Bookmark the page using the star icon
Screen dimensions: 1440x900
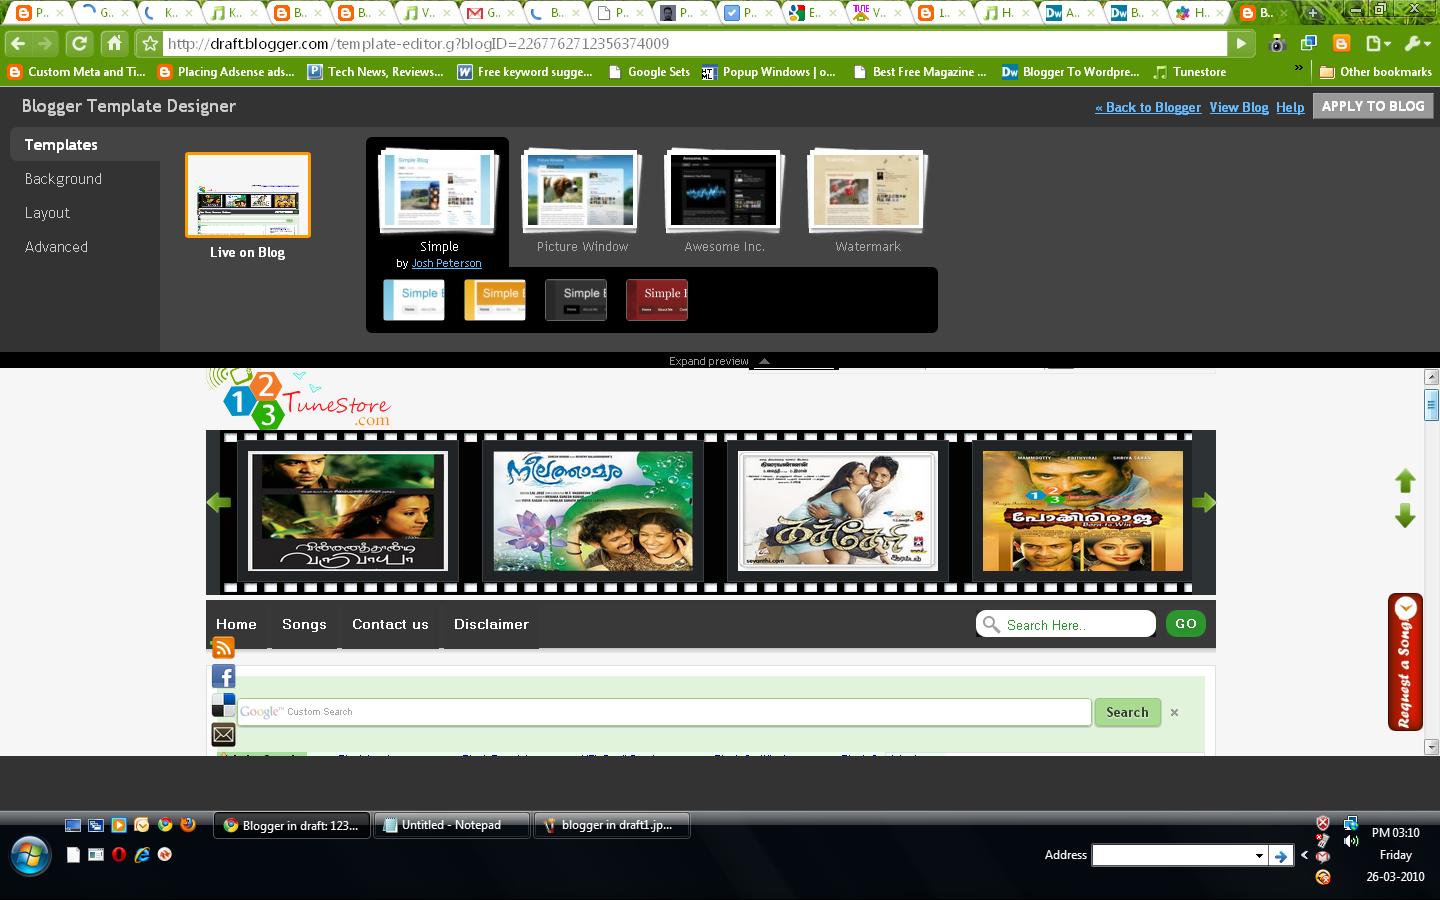point(150,44)
